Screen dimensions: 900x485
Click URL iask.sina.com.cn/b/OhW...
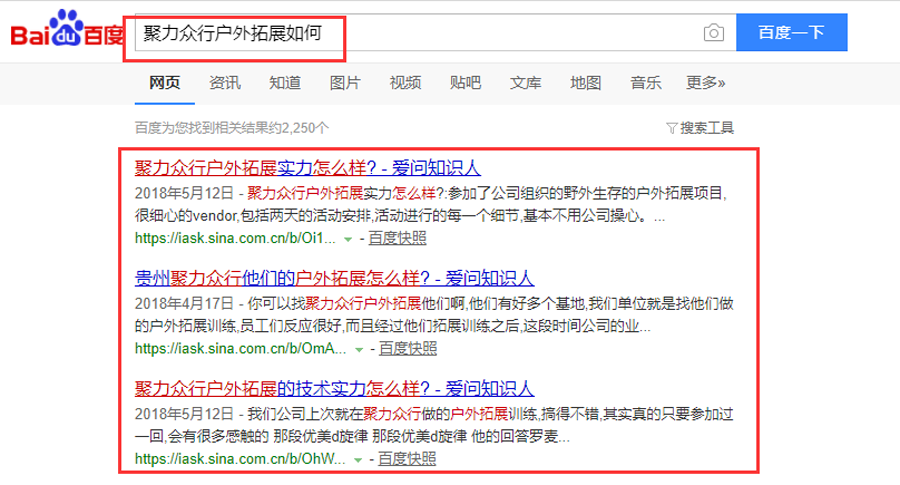tap(240, 459)
